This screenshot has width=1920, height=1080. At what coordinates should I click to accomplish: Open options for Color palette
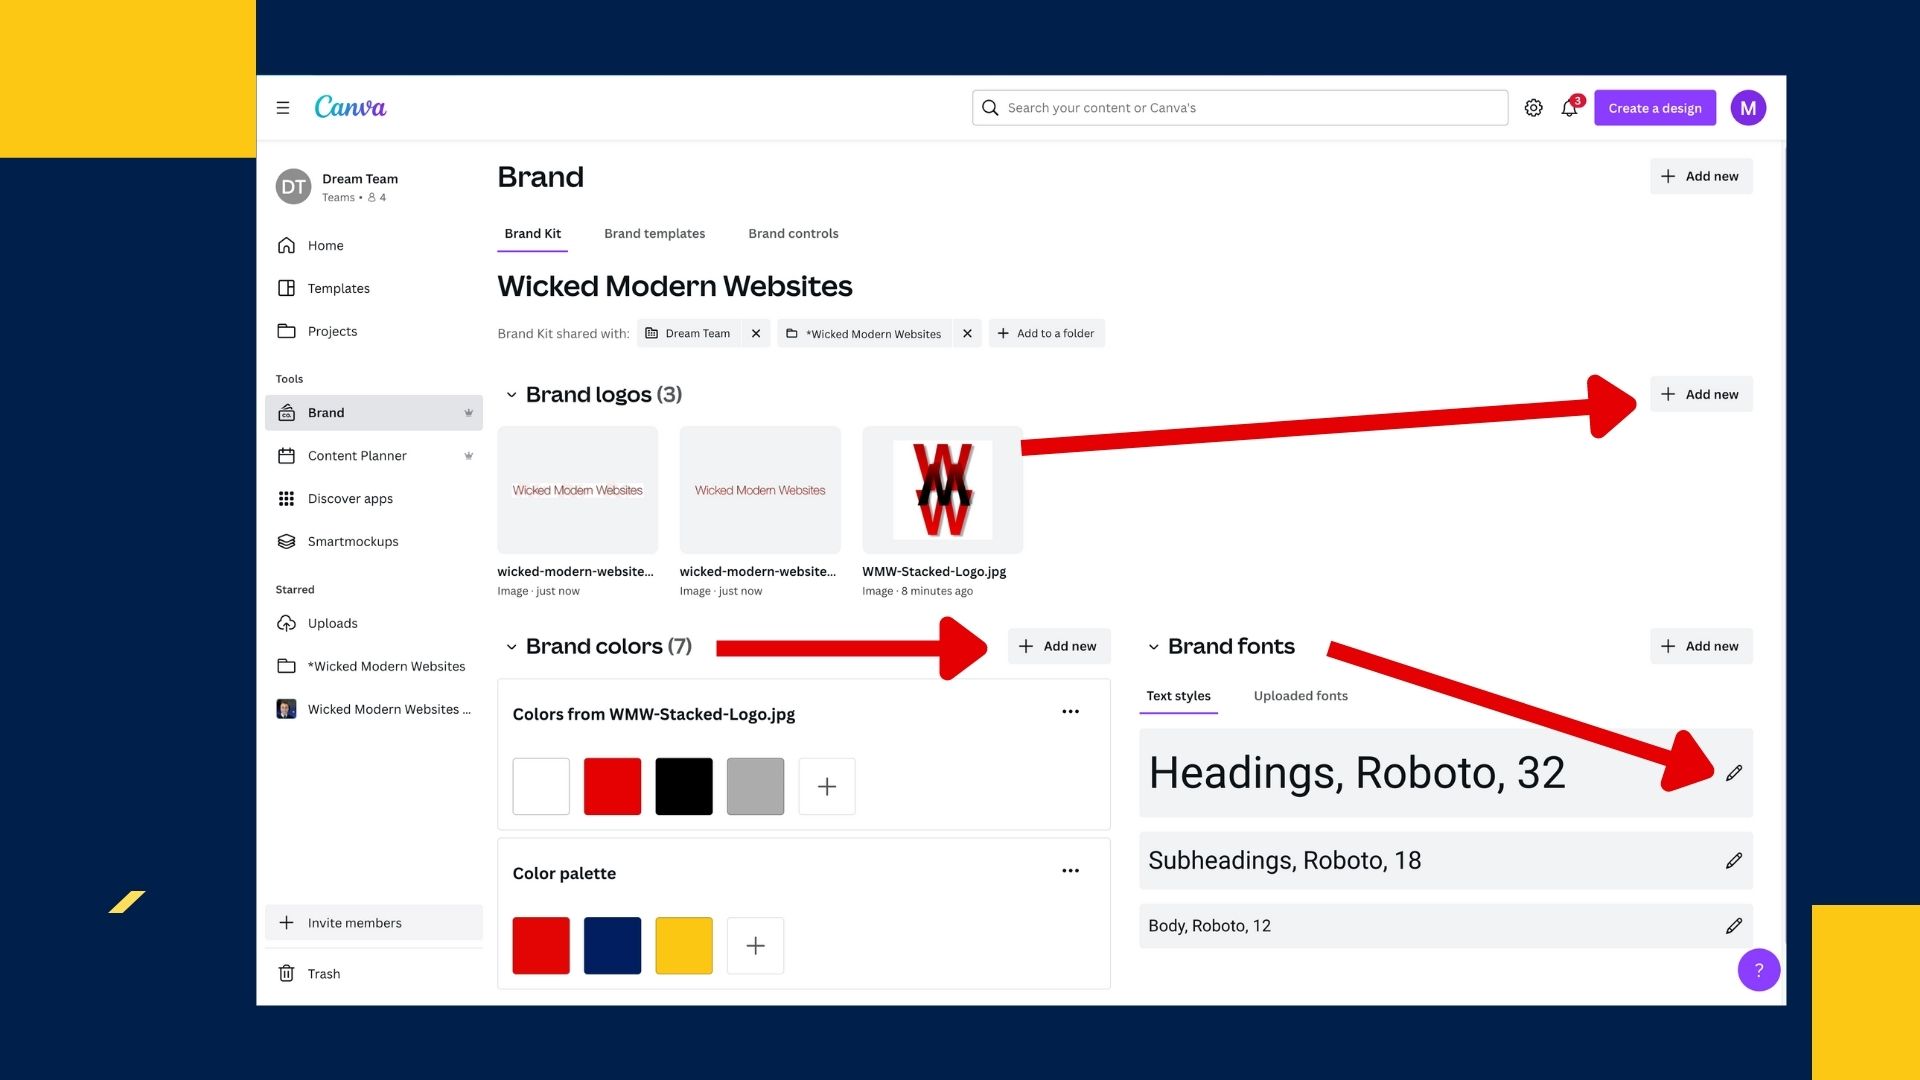pos(1070,871)
